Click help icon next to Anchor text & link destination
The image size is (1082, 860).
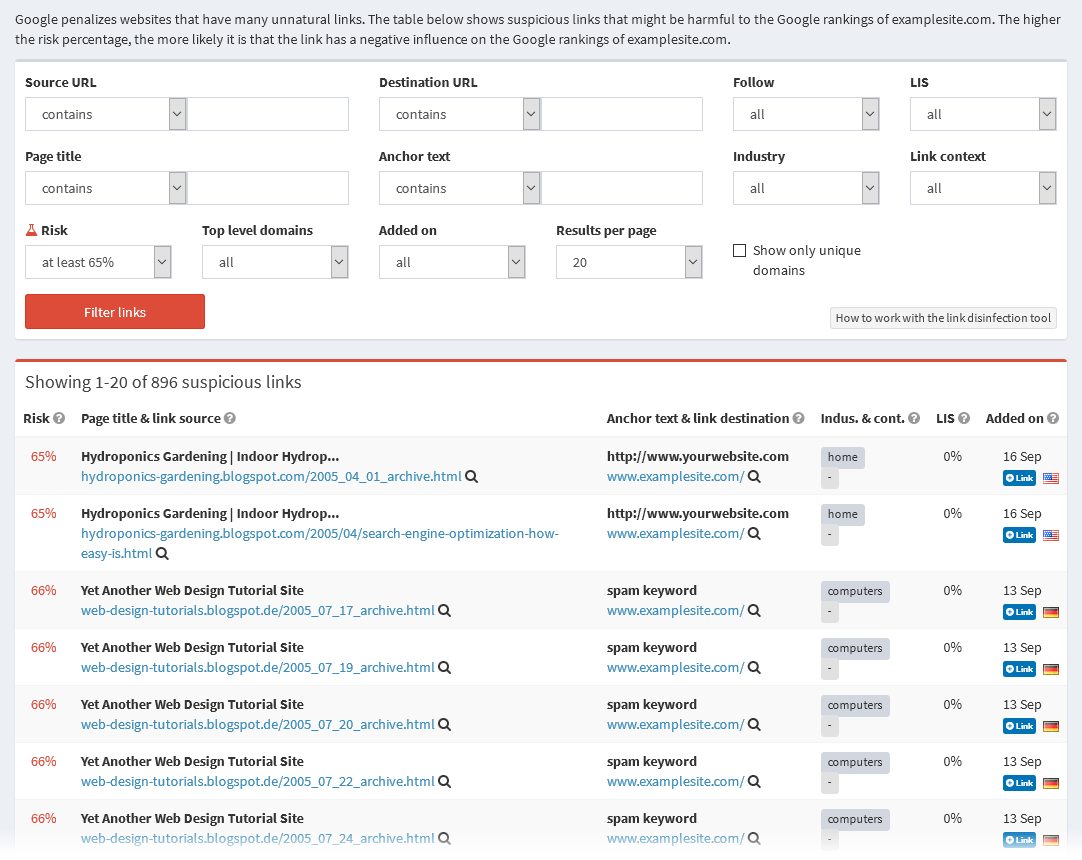coord(799,419)
